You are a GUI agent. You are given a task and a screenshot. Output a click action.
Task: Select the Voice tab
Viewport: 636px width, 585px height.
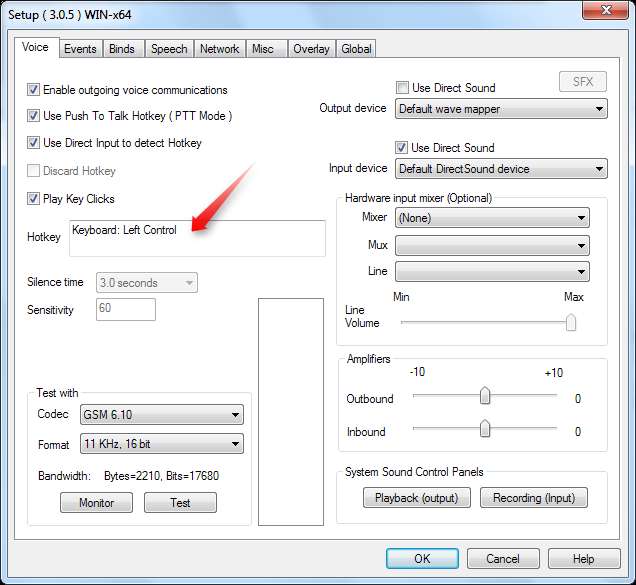(x=36, y=47)
